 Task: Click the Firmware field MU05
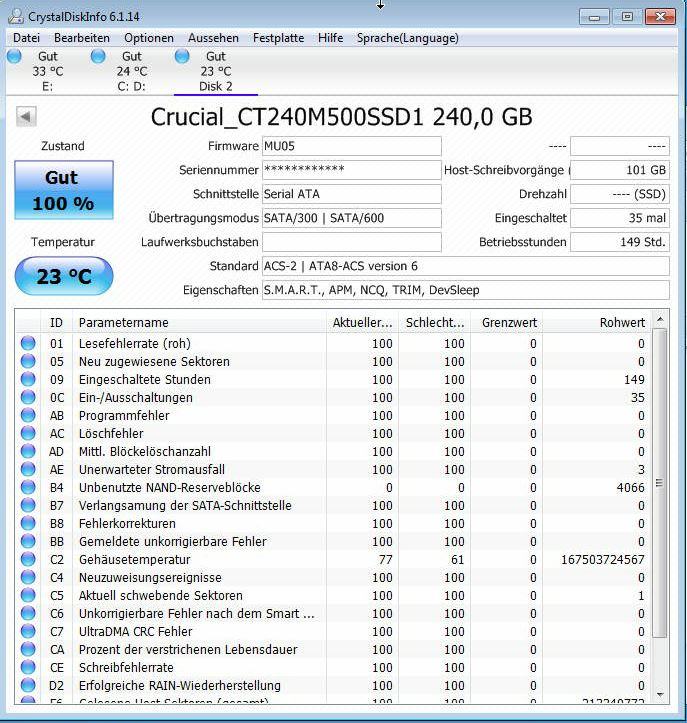352,146
